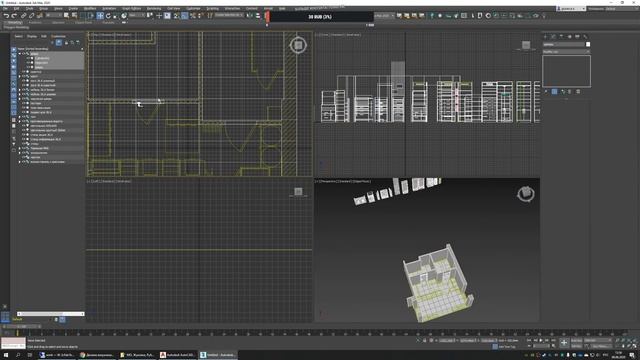Choose the Select Object tool

[x=66, y=16]
